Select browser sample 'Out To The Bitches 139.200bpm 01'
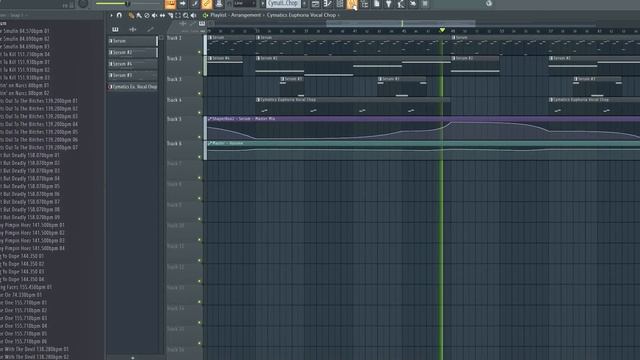Image resolution: width=640 pixels, height=360 pixels. point(39,101)
